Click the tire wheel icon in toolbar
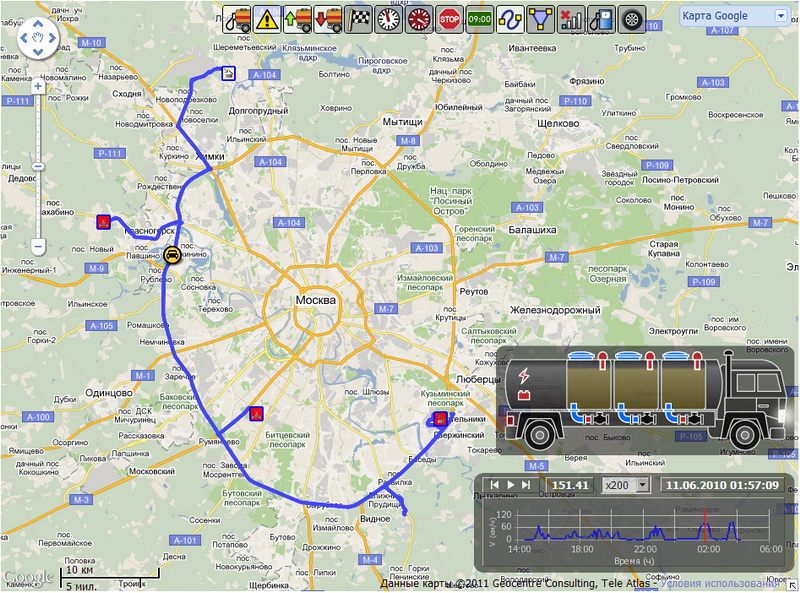 [x=631, y=19]
